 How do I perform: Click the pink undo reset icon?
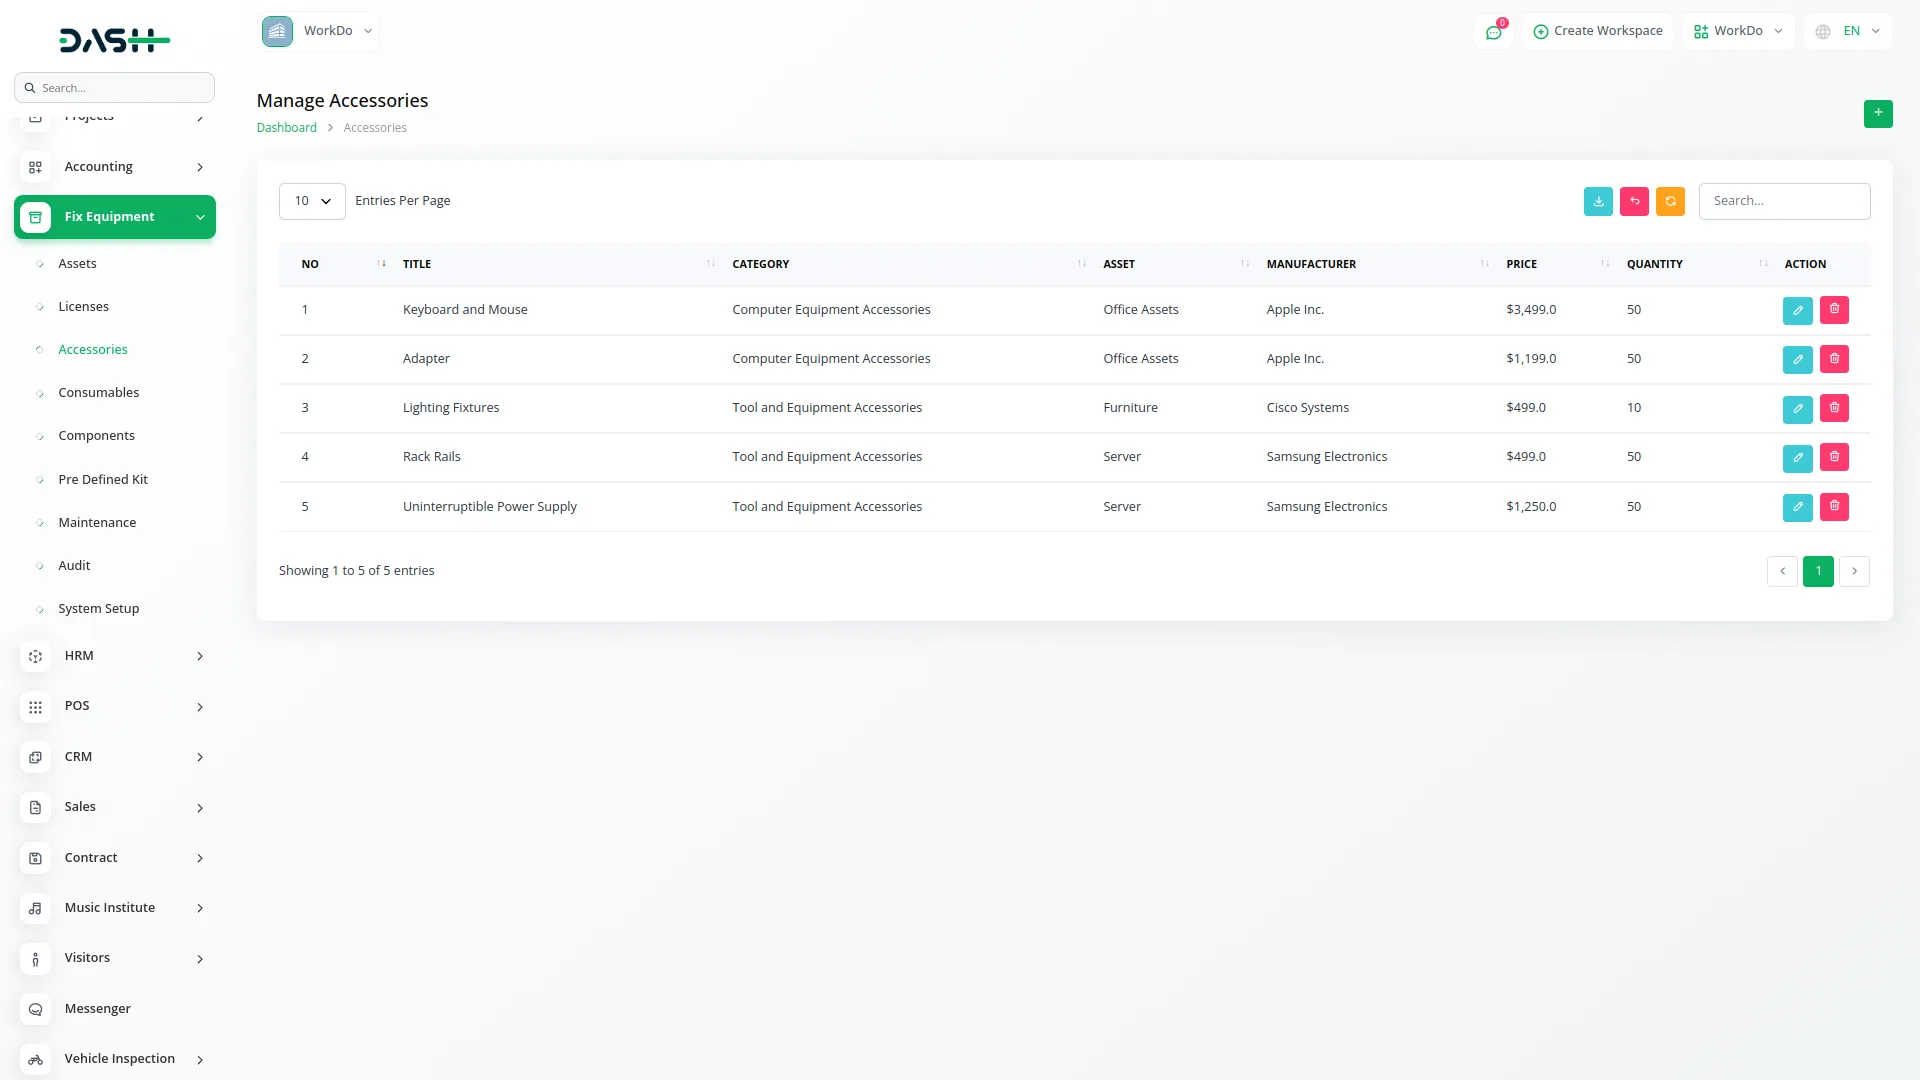coord(1634,201)
